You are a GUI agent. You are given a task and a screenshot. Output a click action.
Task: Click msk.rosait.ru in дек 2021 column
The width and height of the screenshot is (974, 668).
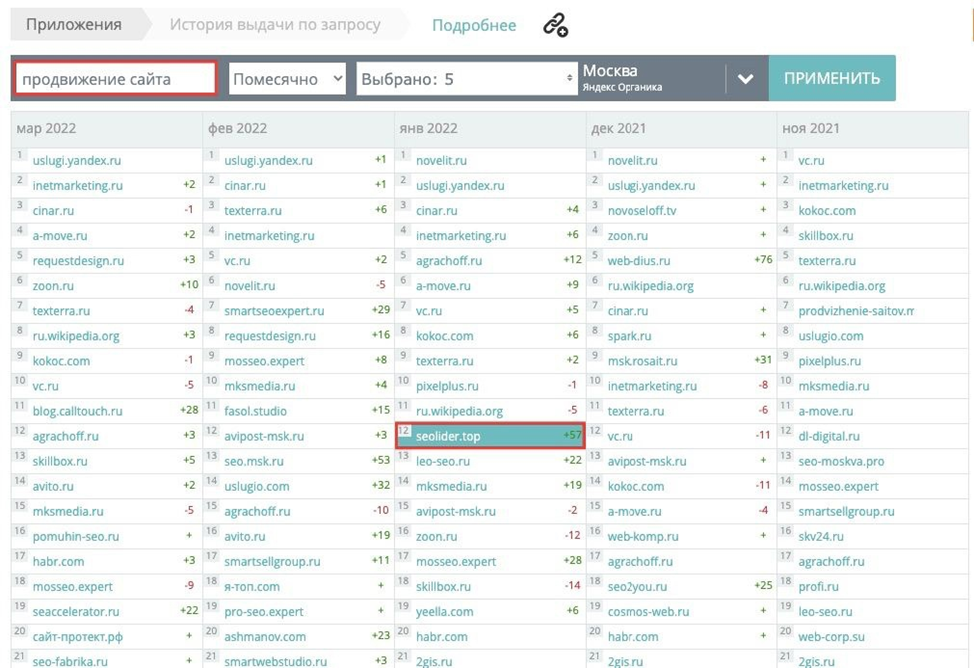[642, 360]
